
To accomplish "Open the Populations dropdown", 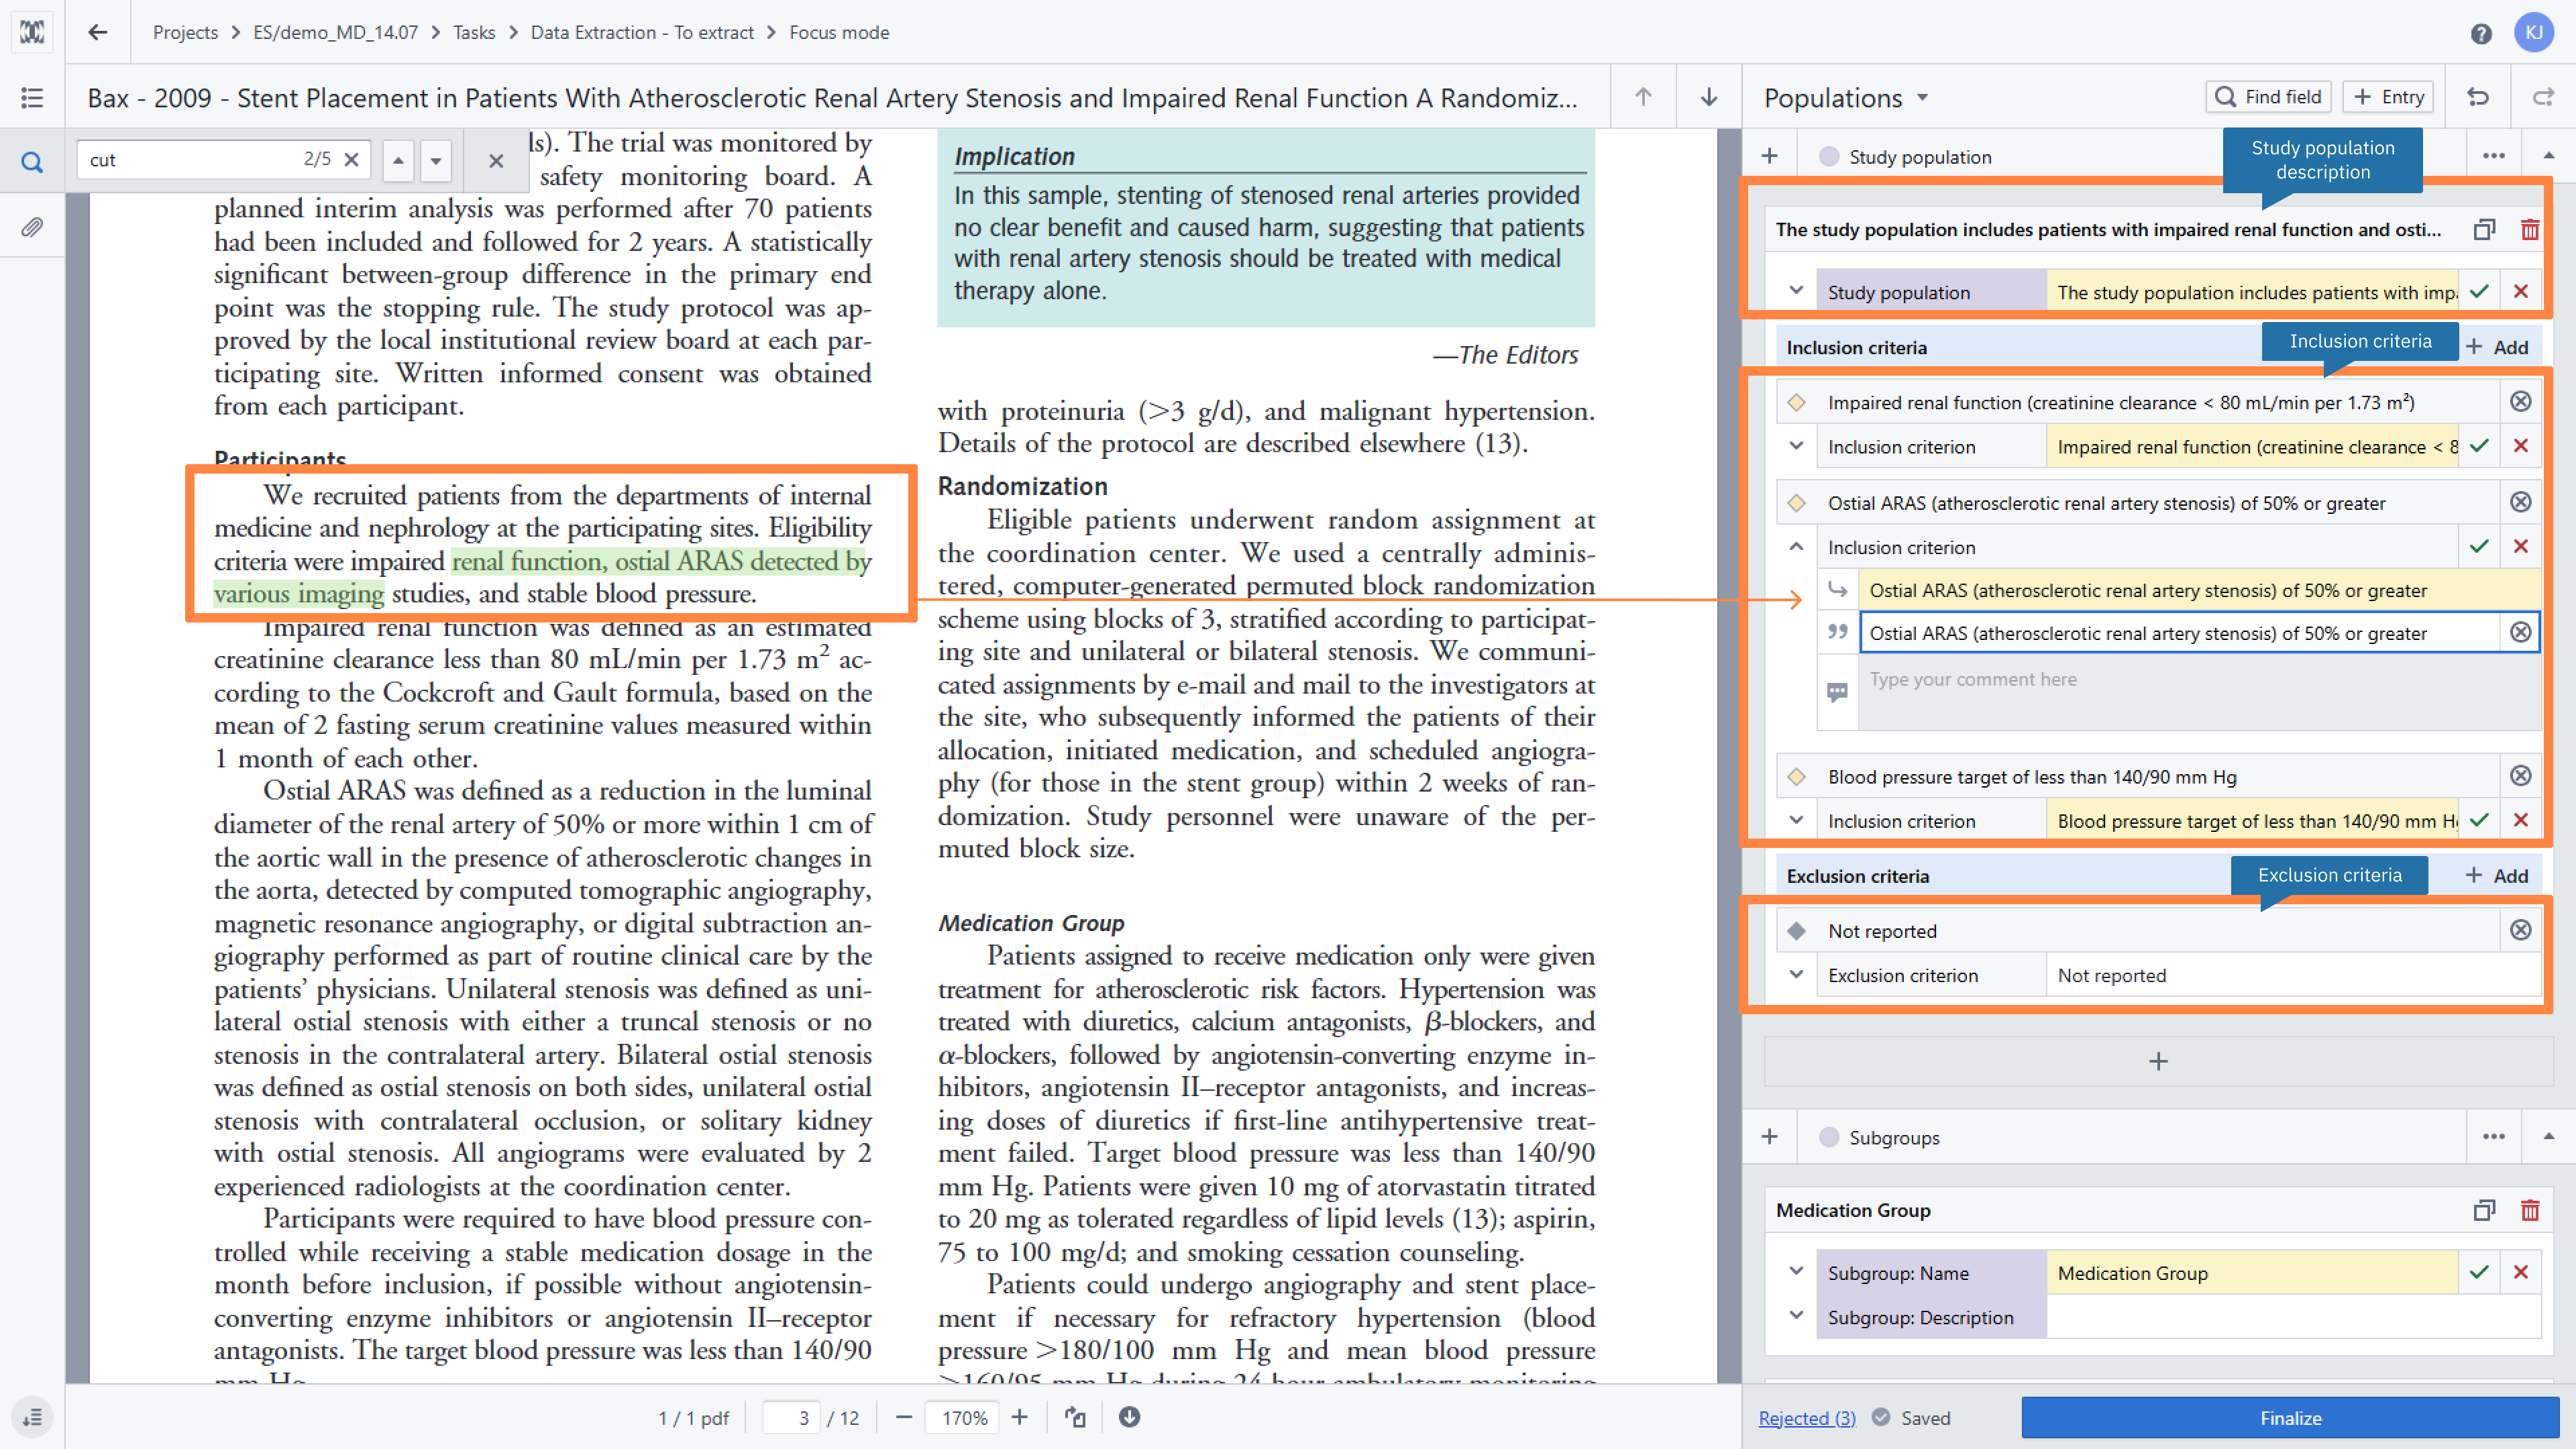I will pyautogui.click(x=1846, y=97).
